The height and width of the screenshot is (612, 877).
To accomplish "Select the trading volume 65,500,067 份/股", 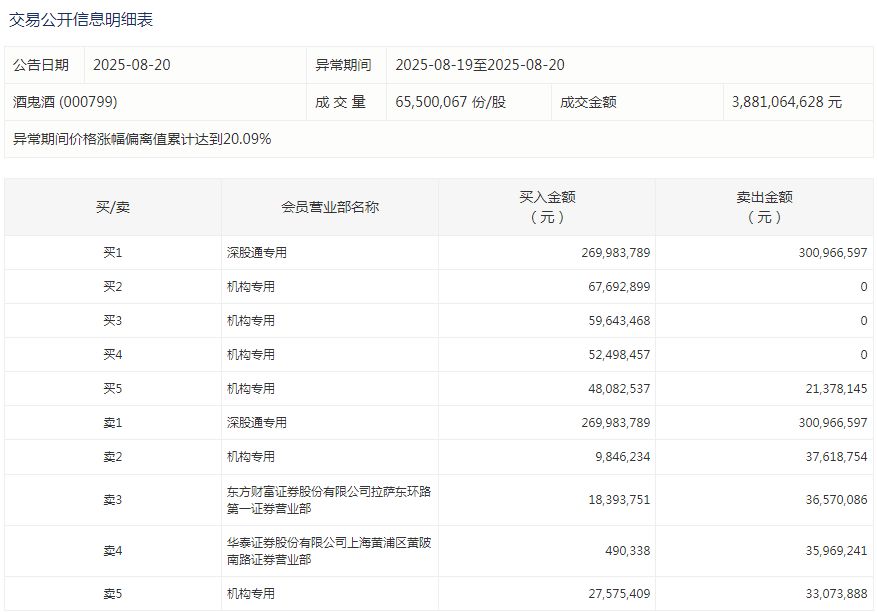I will pos(451,102).
